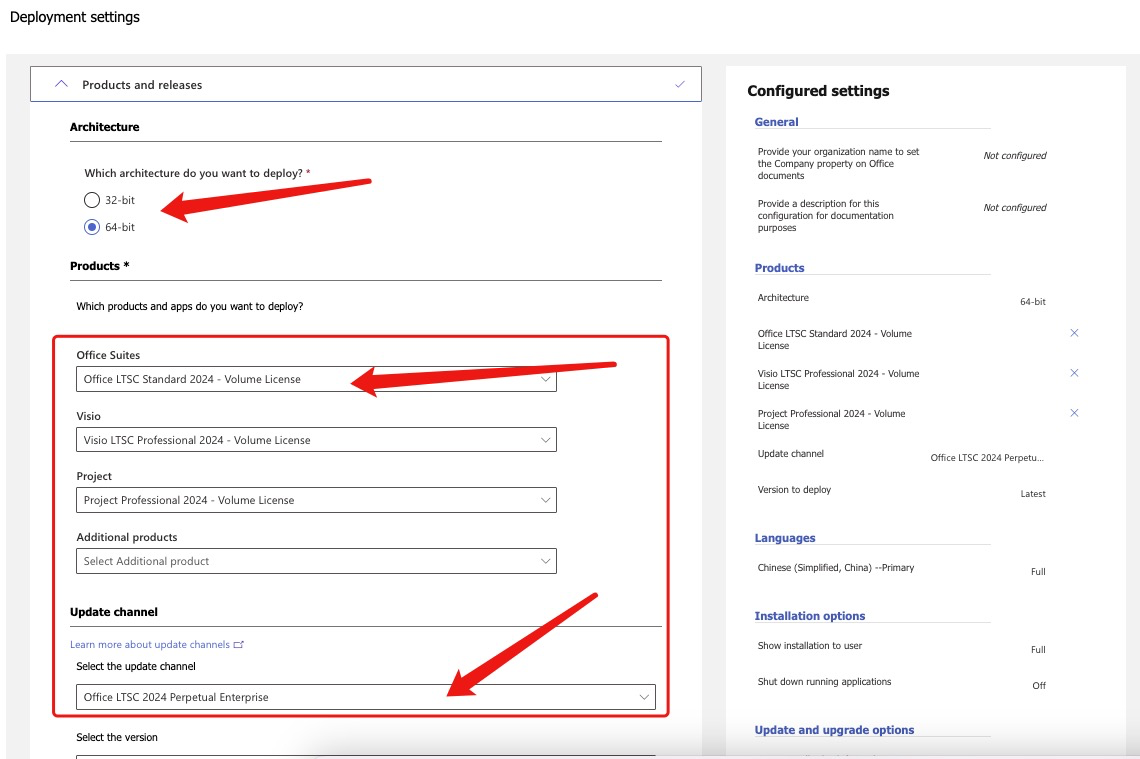Click the external link icon beside update channels
Image resolution: width=1140 pixels, height=759 pixels.
(x=238, y=645)
